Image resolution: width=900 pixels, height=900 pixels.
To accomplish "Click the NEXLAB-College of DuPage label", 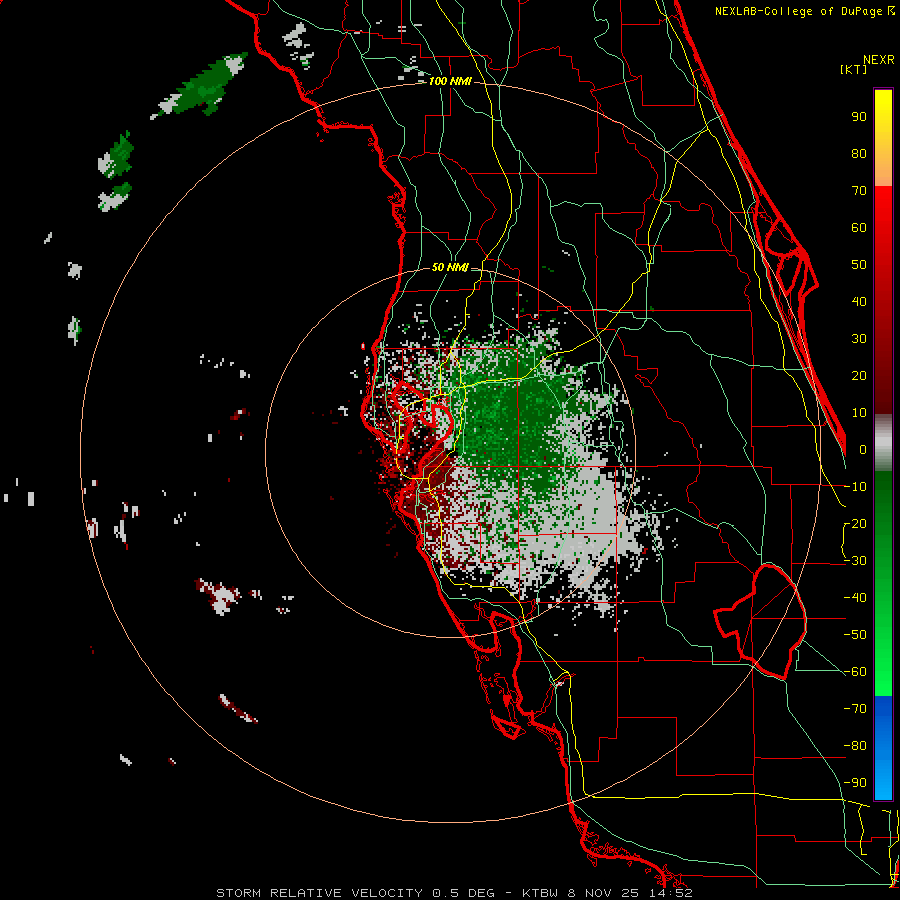I will pos(804,11).
